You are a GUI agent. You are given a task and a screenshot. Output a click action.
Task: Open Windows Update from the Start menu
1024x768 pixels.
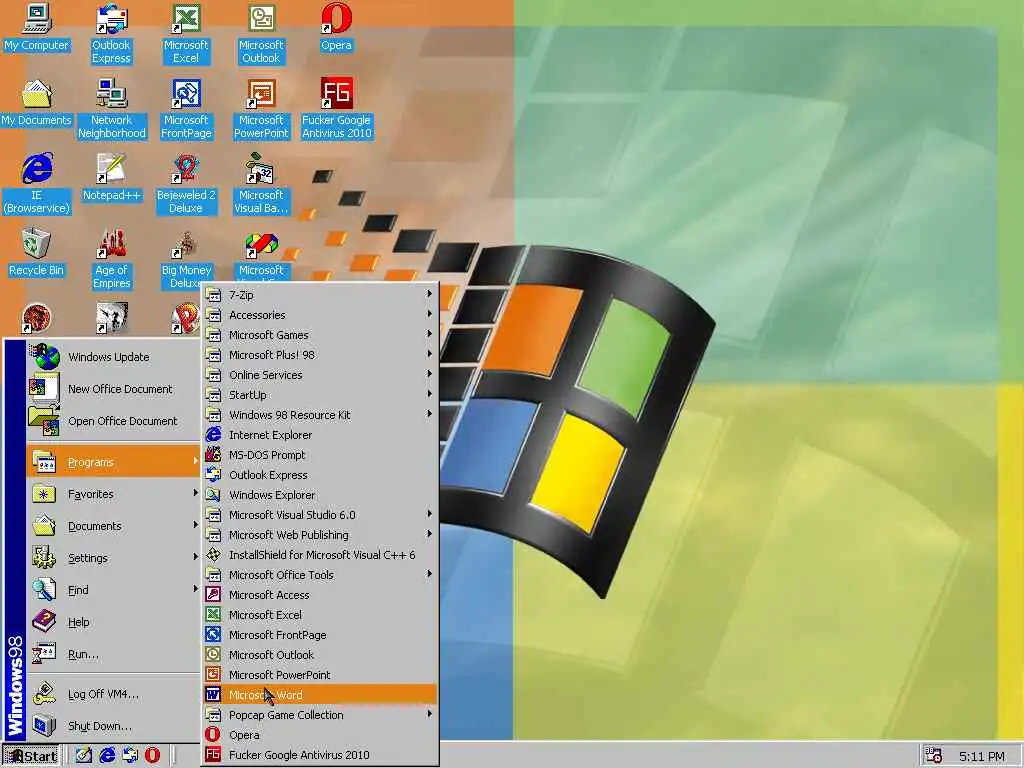[x=113, y=357]
